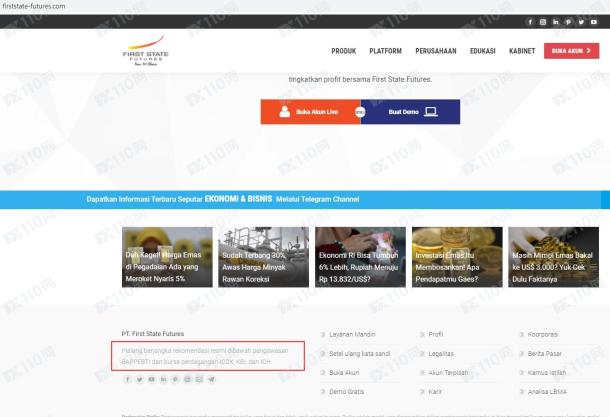Open Instagram icon in top dark bar
The width and height of the screenshot is (610, 417).
(543, 22)
